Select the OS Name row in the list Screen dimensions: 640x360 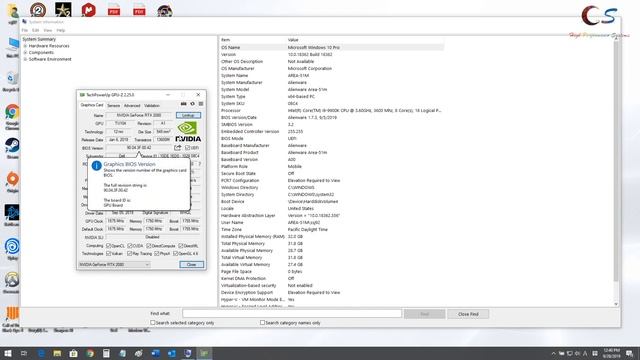click(x=331, y=47)
